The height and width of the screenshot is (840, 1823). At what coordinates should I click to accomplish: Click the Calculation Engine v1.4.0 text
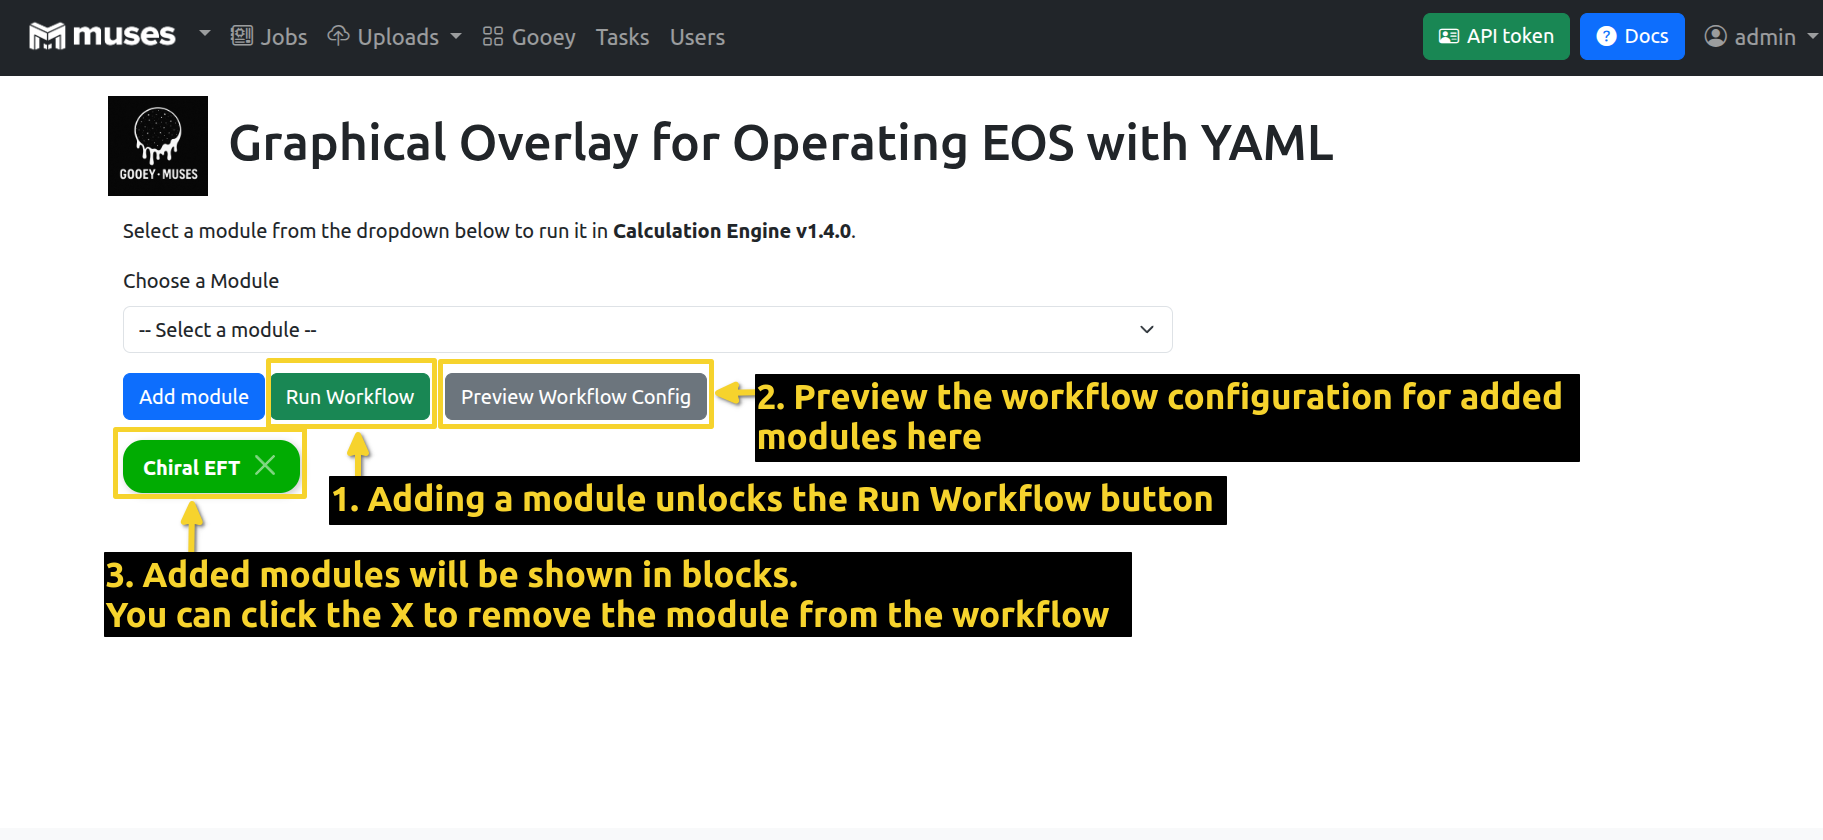pyautogui.click(x=732, y=231)
